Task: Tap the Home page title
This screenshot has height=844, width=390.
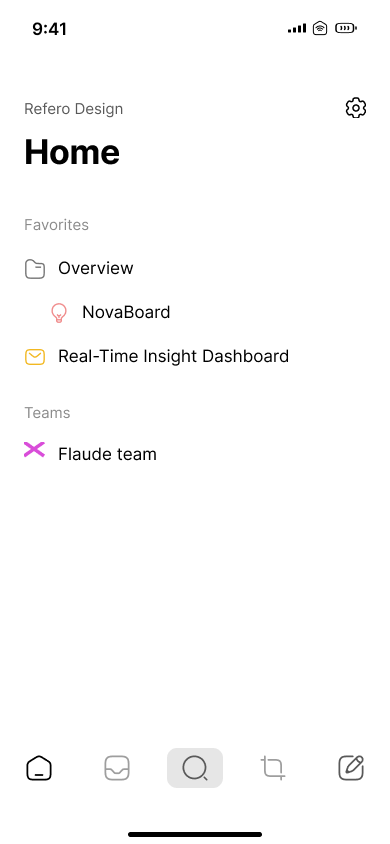Action: 72,152
